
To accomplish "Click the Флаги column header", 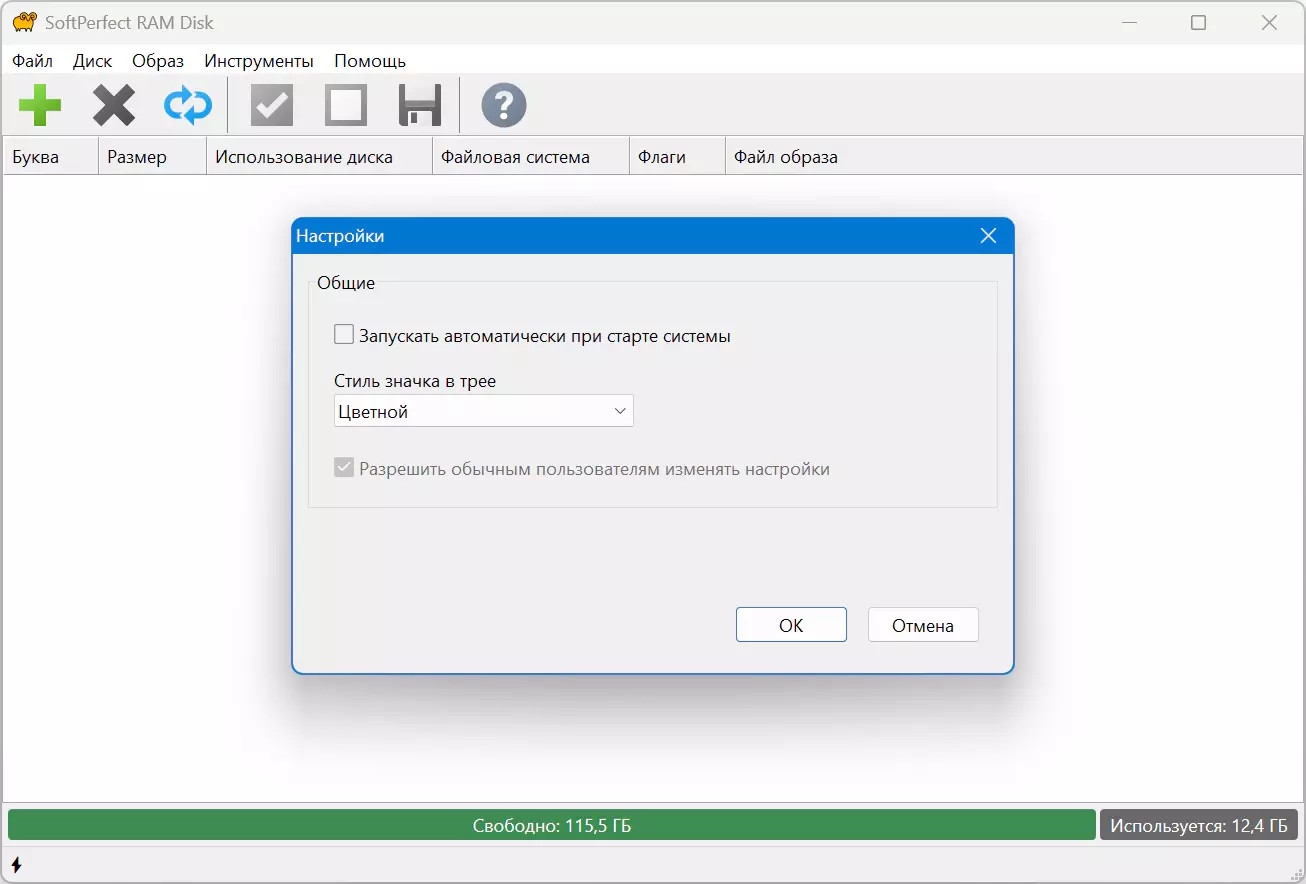I will pos(676,157).
